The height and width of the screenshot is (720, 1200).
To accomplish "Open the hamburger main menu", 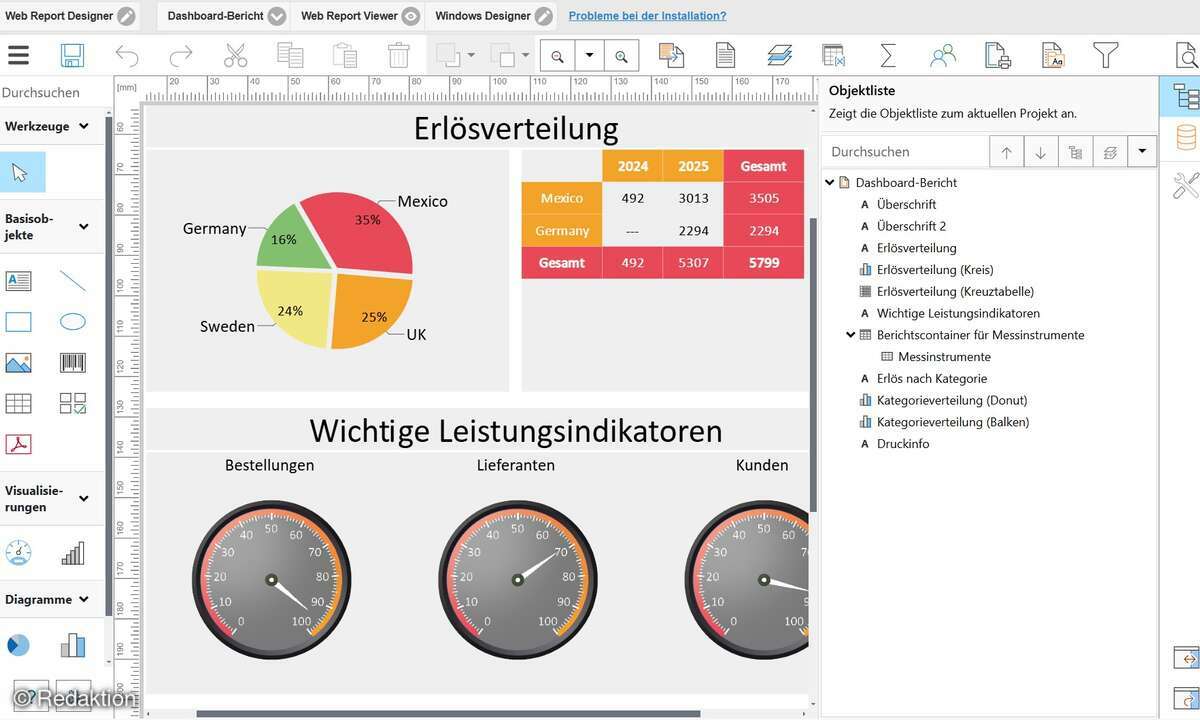I will (18, 55).
